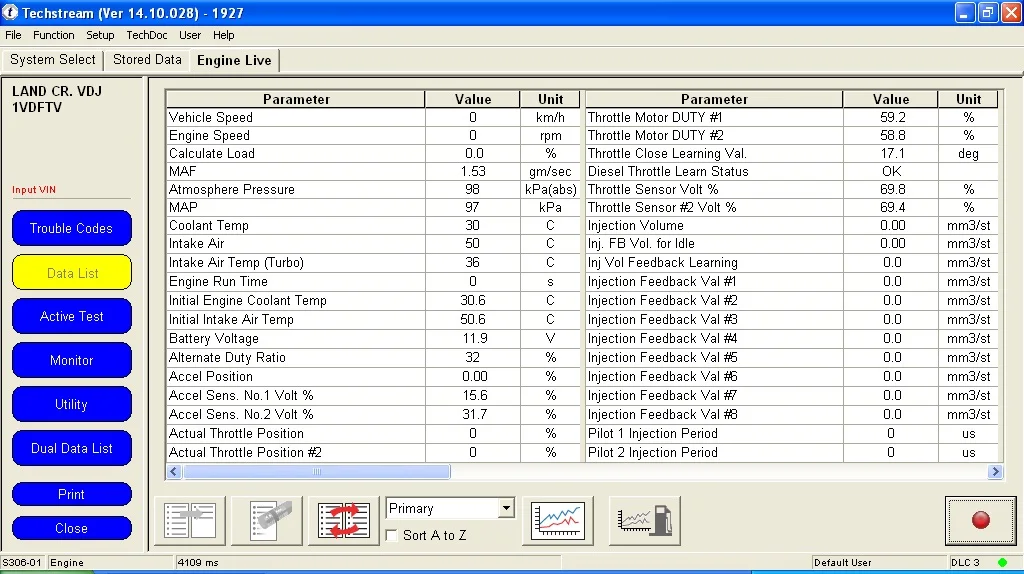Click the left Parameter column header

click(296, 99)
